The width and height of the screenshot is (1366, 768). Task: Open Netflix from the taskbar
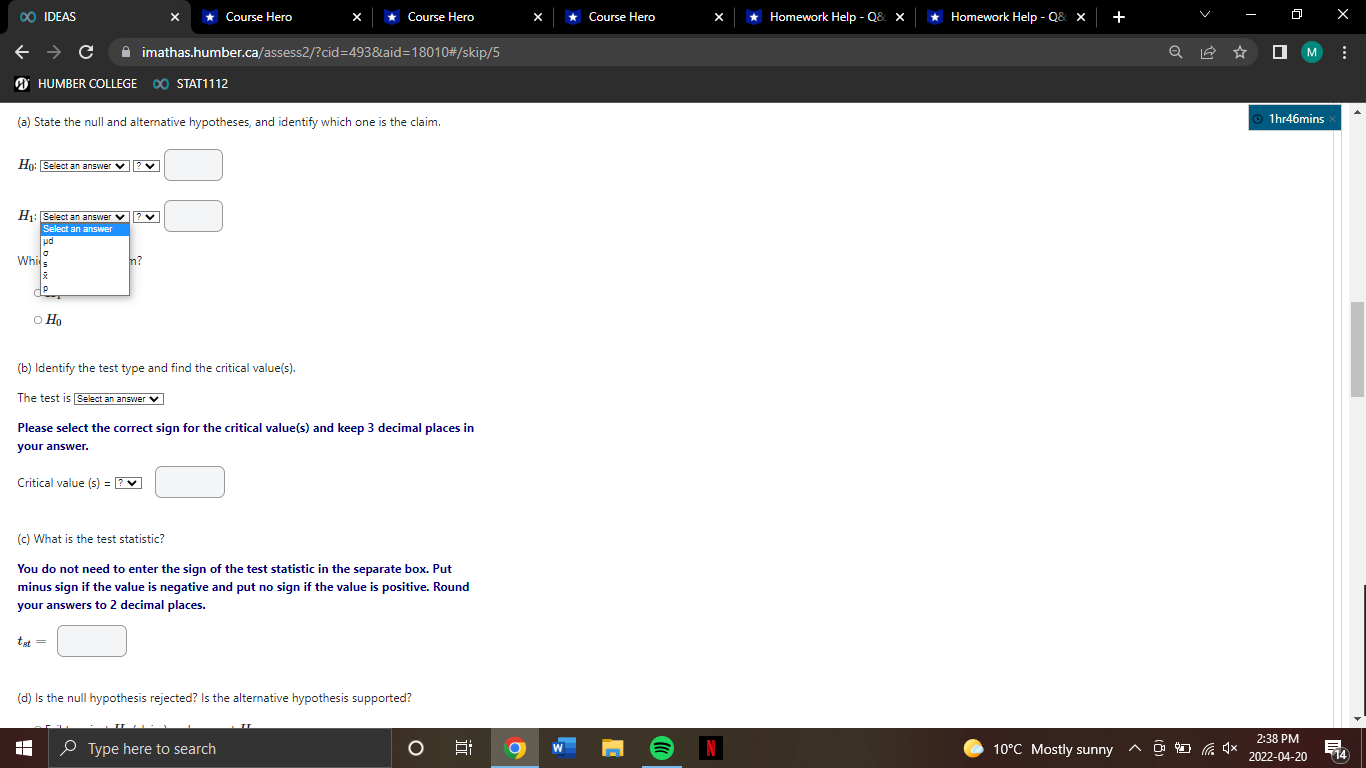(710, 748)
